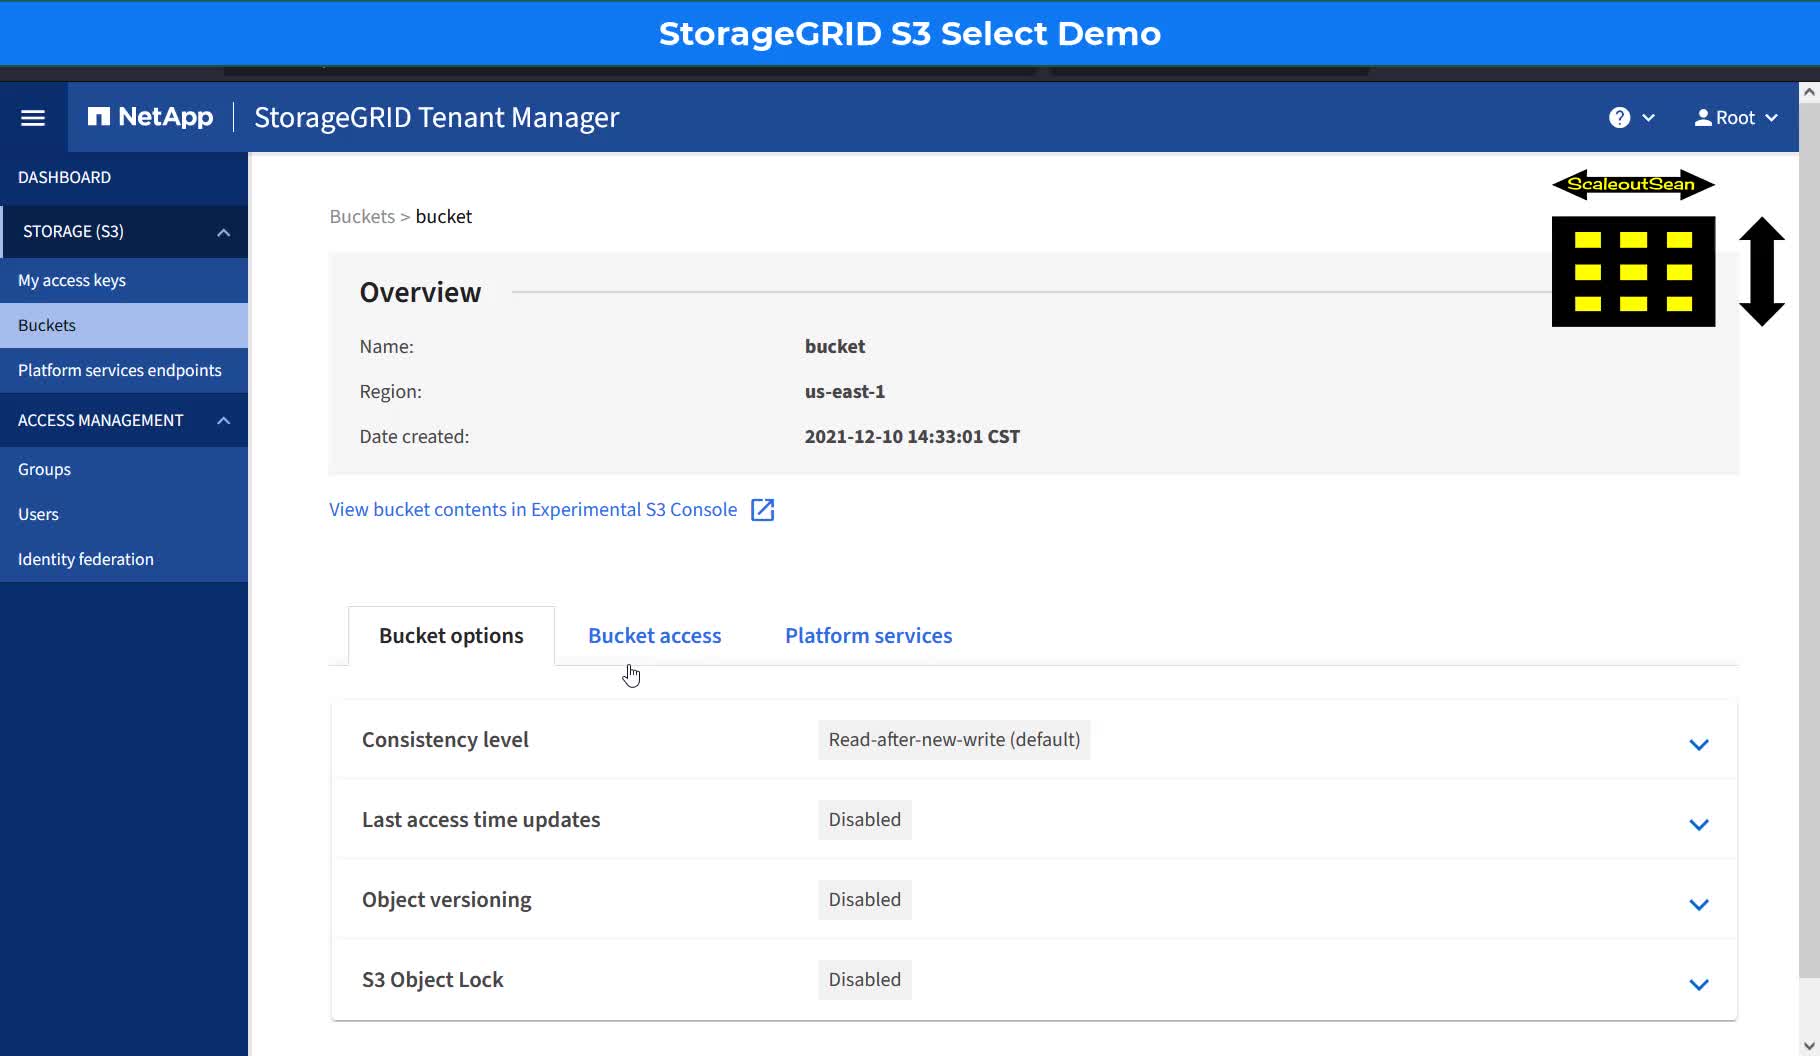Expand Last access time updates section
The width and height of the screenshot is (1820, 1056).
[x=1698, y=824]
